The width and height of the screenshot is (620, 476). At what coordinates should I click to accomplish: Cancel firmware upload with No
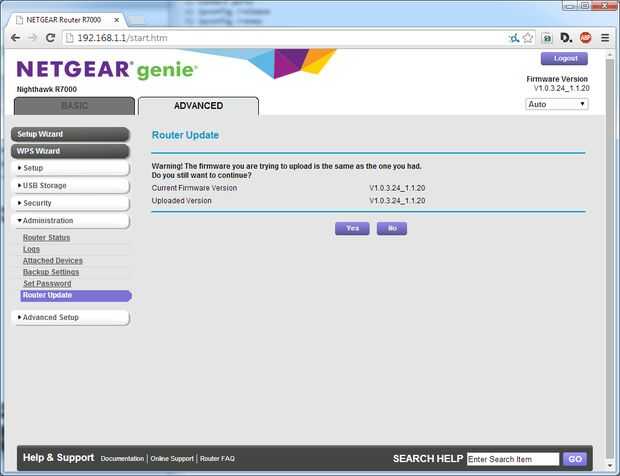pos(392,229)
